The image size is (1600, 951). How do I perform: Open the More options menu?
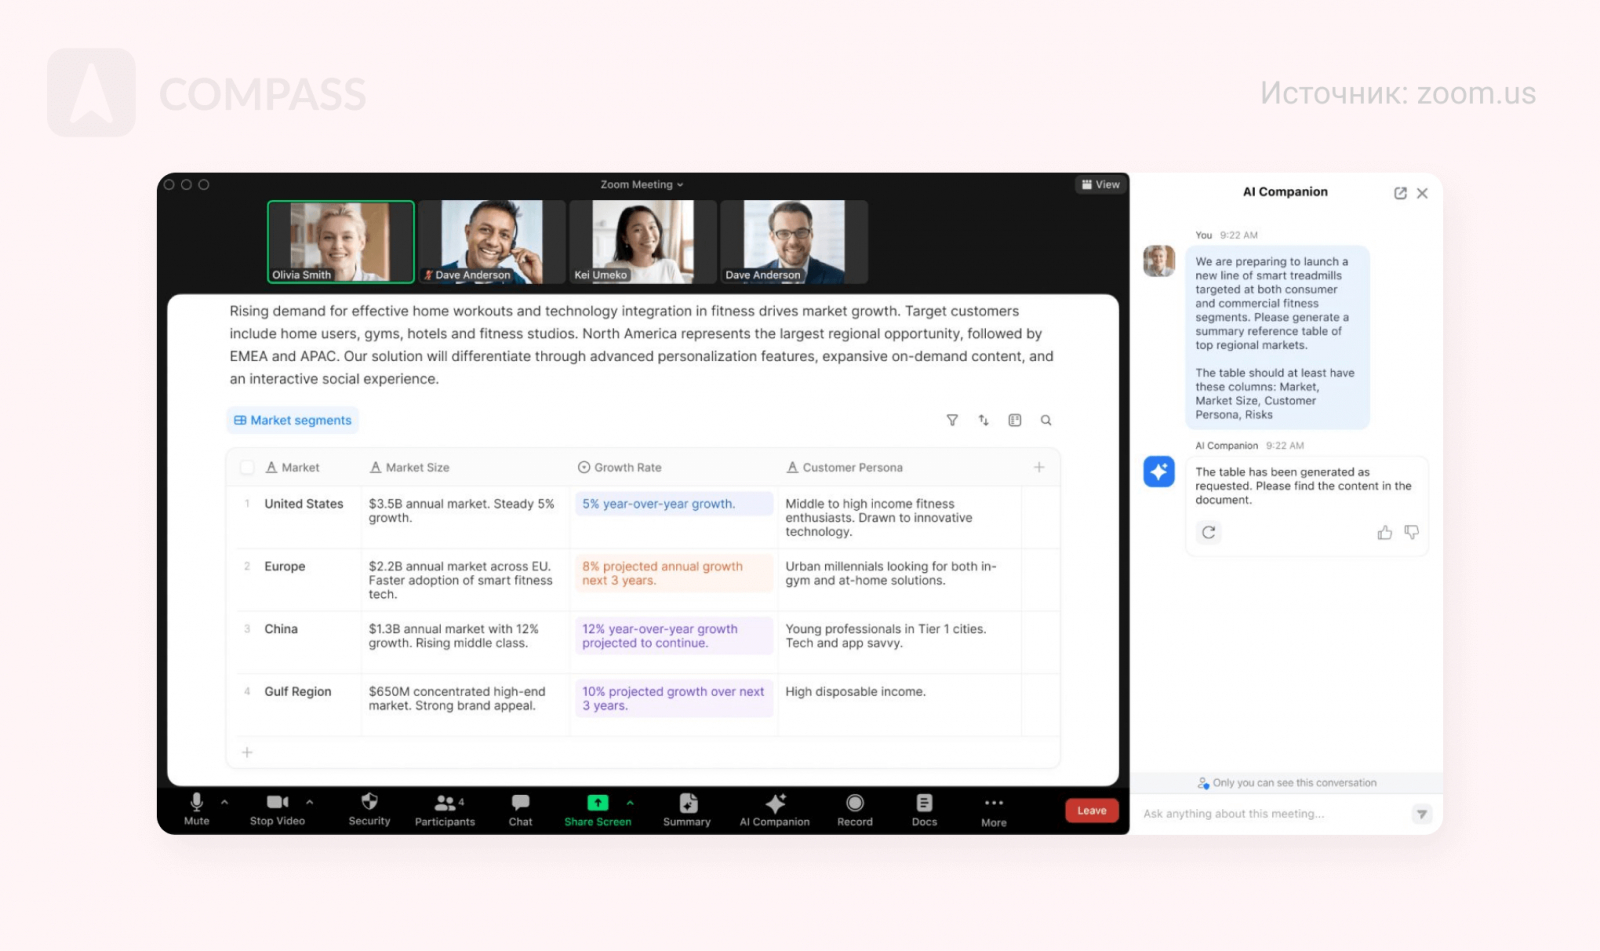click(994, 810)
